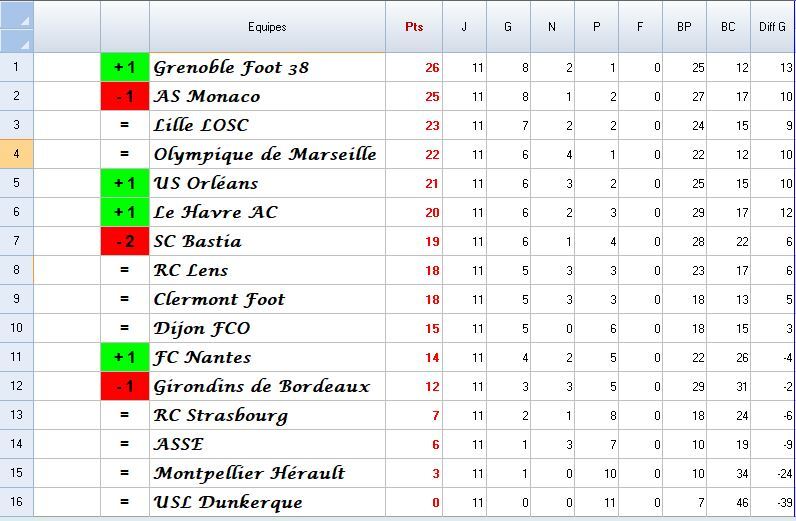
Task: Click the equals sign cell beside RC Lens
Action: pos(125,270)
